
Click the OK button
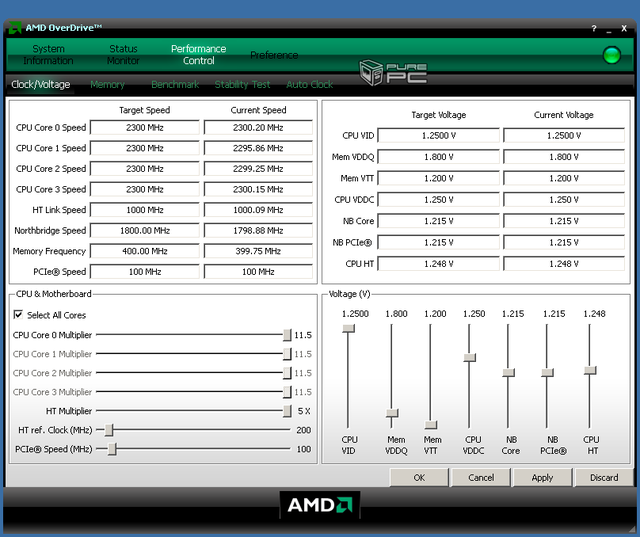pos(419,477)
